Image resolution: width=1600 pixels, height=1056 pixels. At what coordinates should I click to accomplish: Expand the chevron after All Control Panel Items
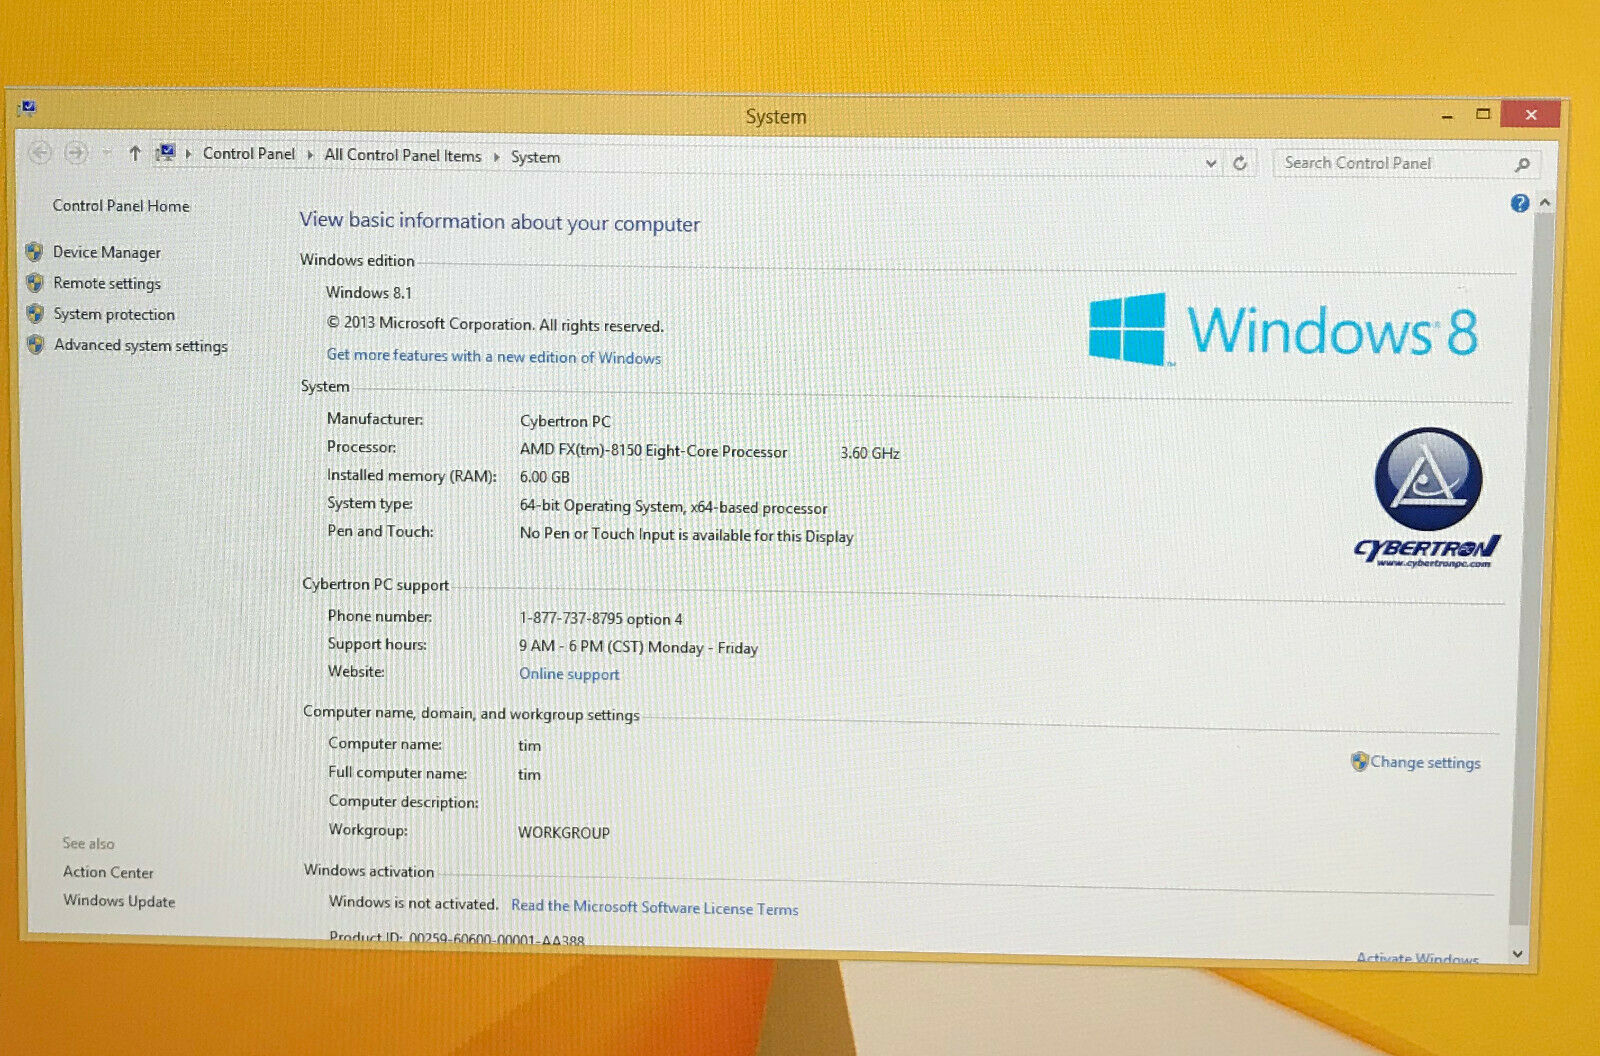496,157
